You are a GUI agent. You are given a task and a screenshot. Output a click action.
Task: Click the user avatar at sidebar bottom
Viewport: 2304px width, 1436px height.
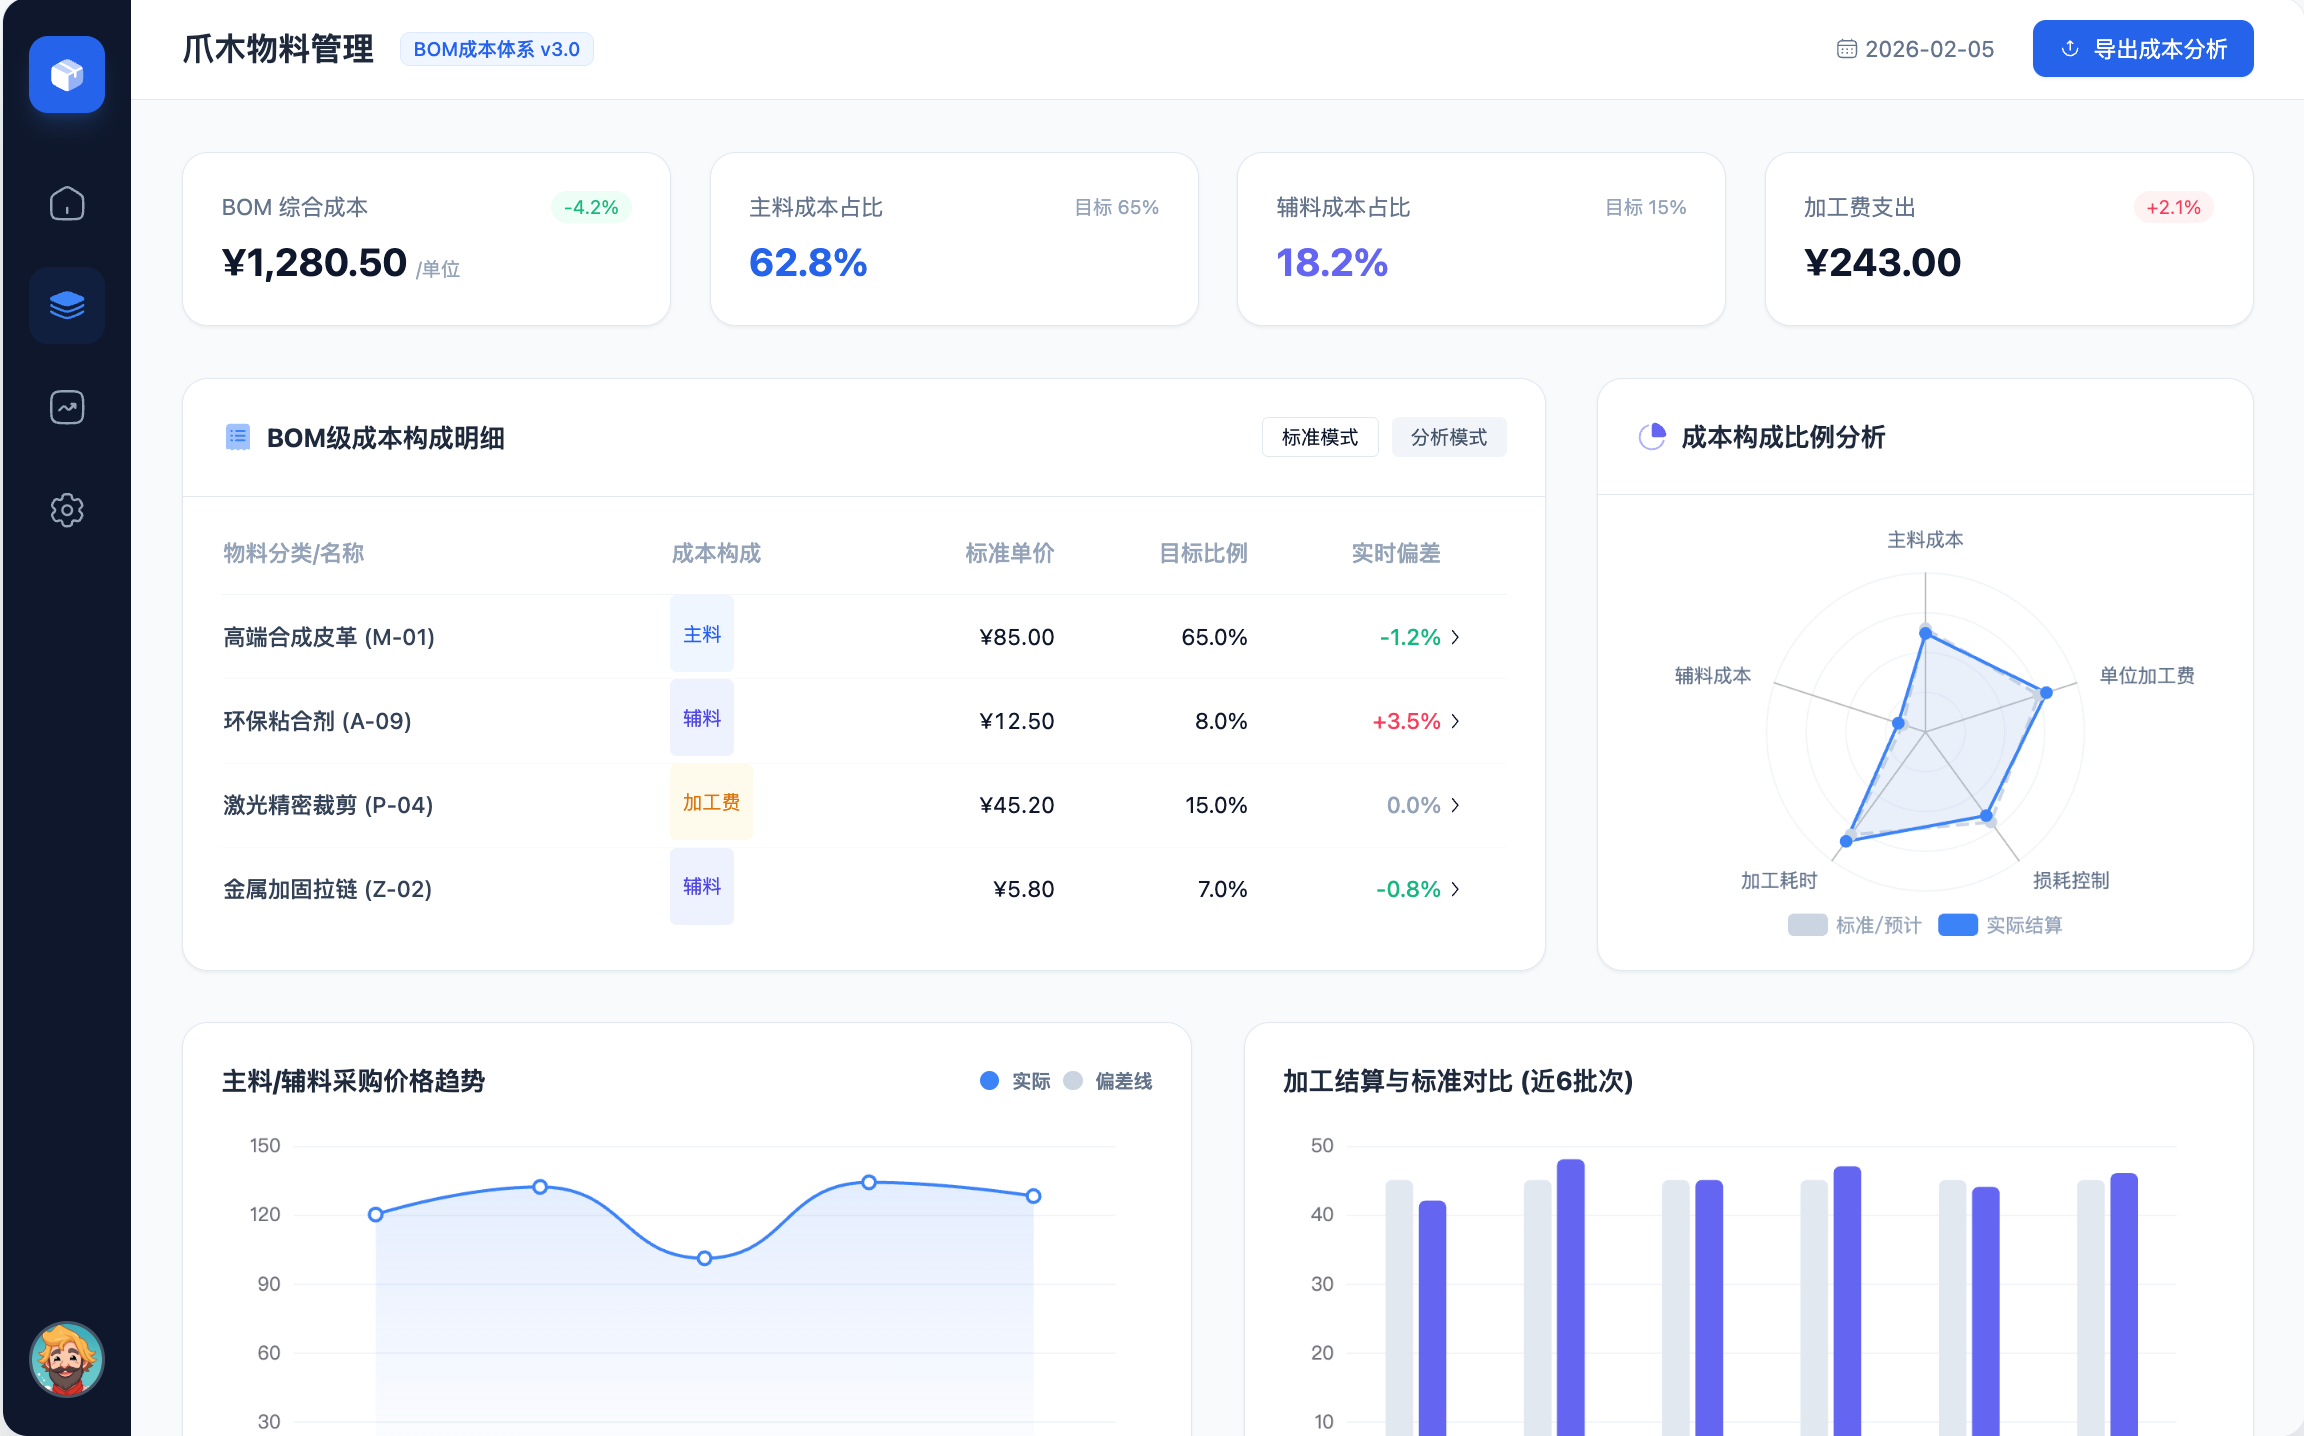coord(67,1359)
